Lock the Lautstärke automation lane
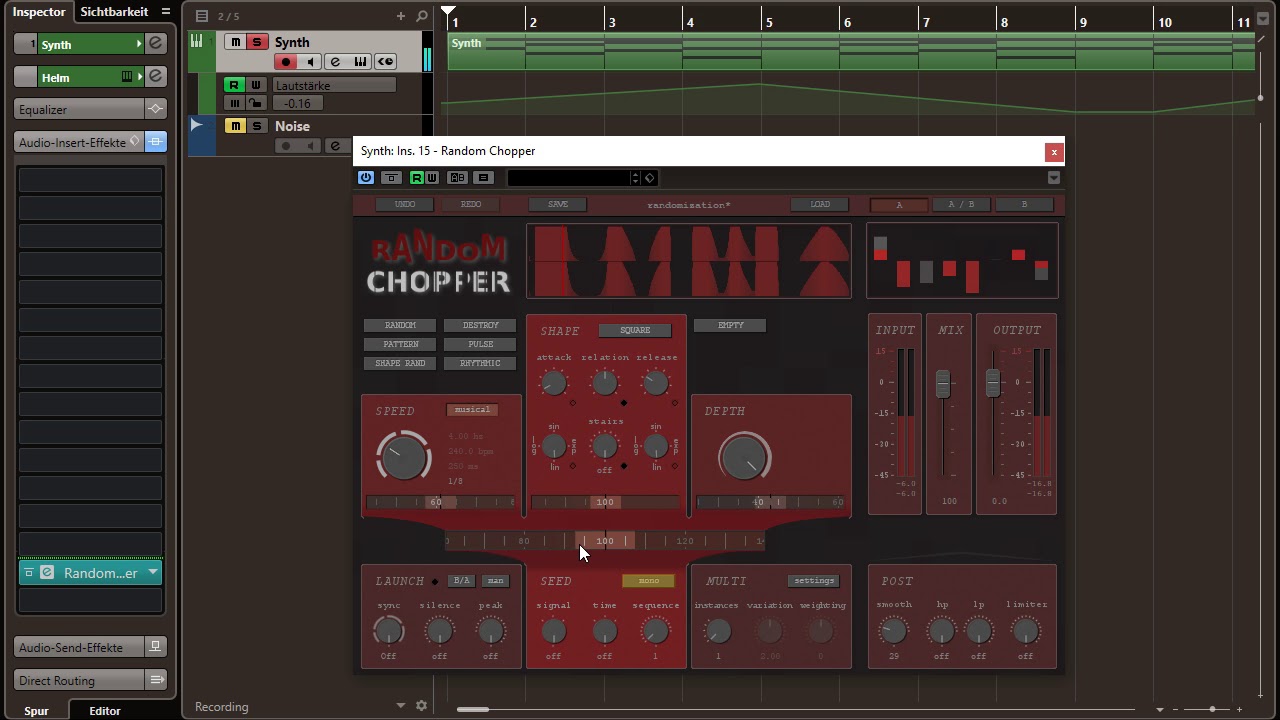The height and width of the screenshot is (720, 1280). click(255, 103)
